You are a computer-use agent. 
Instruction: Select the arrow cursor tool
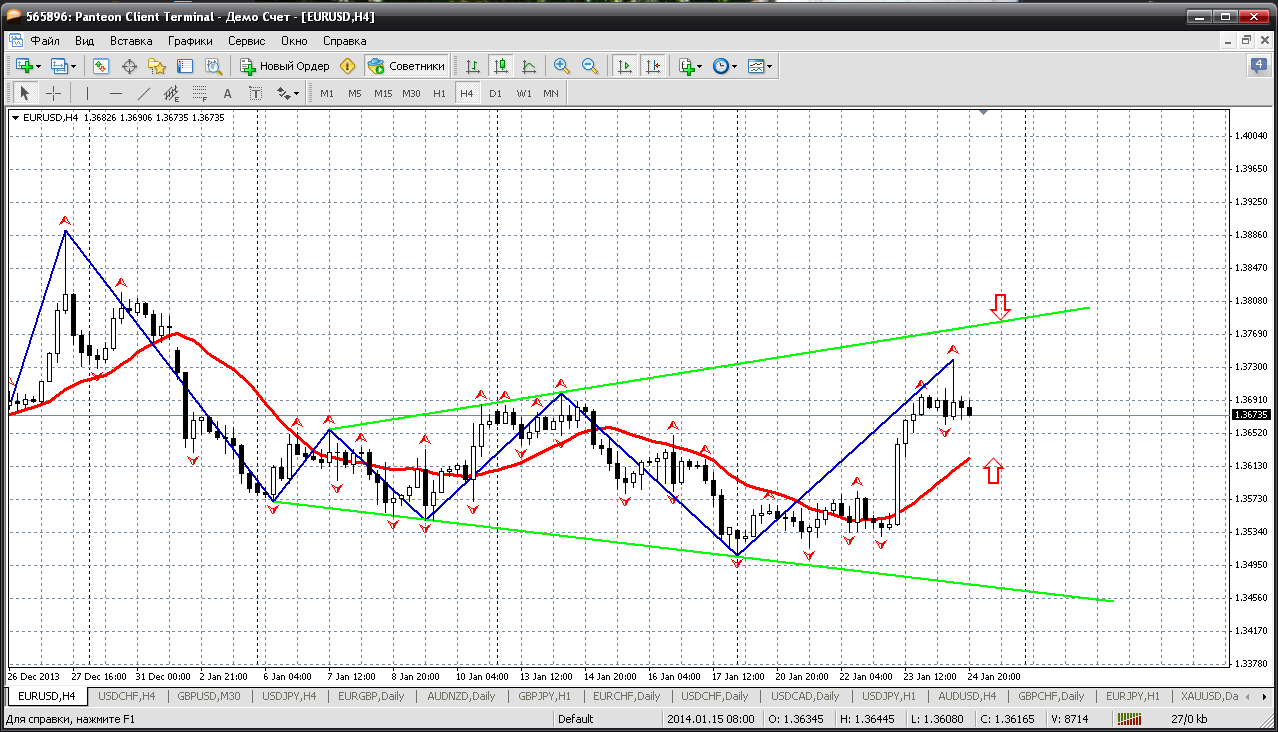pos(25,93)
